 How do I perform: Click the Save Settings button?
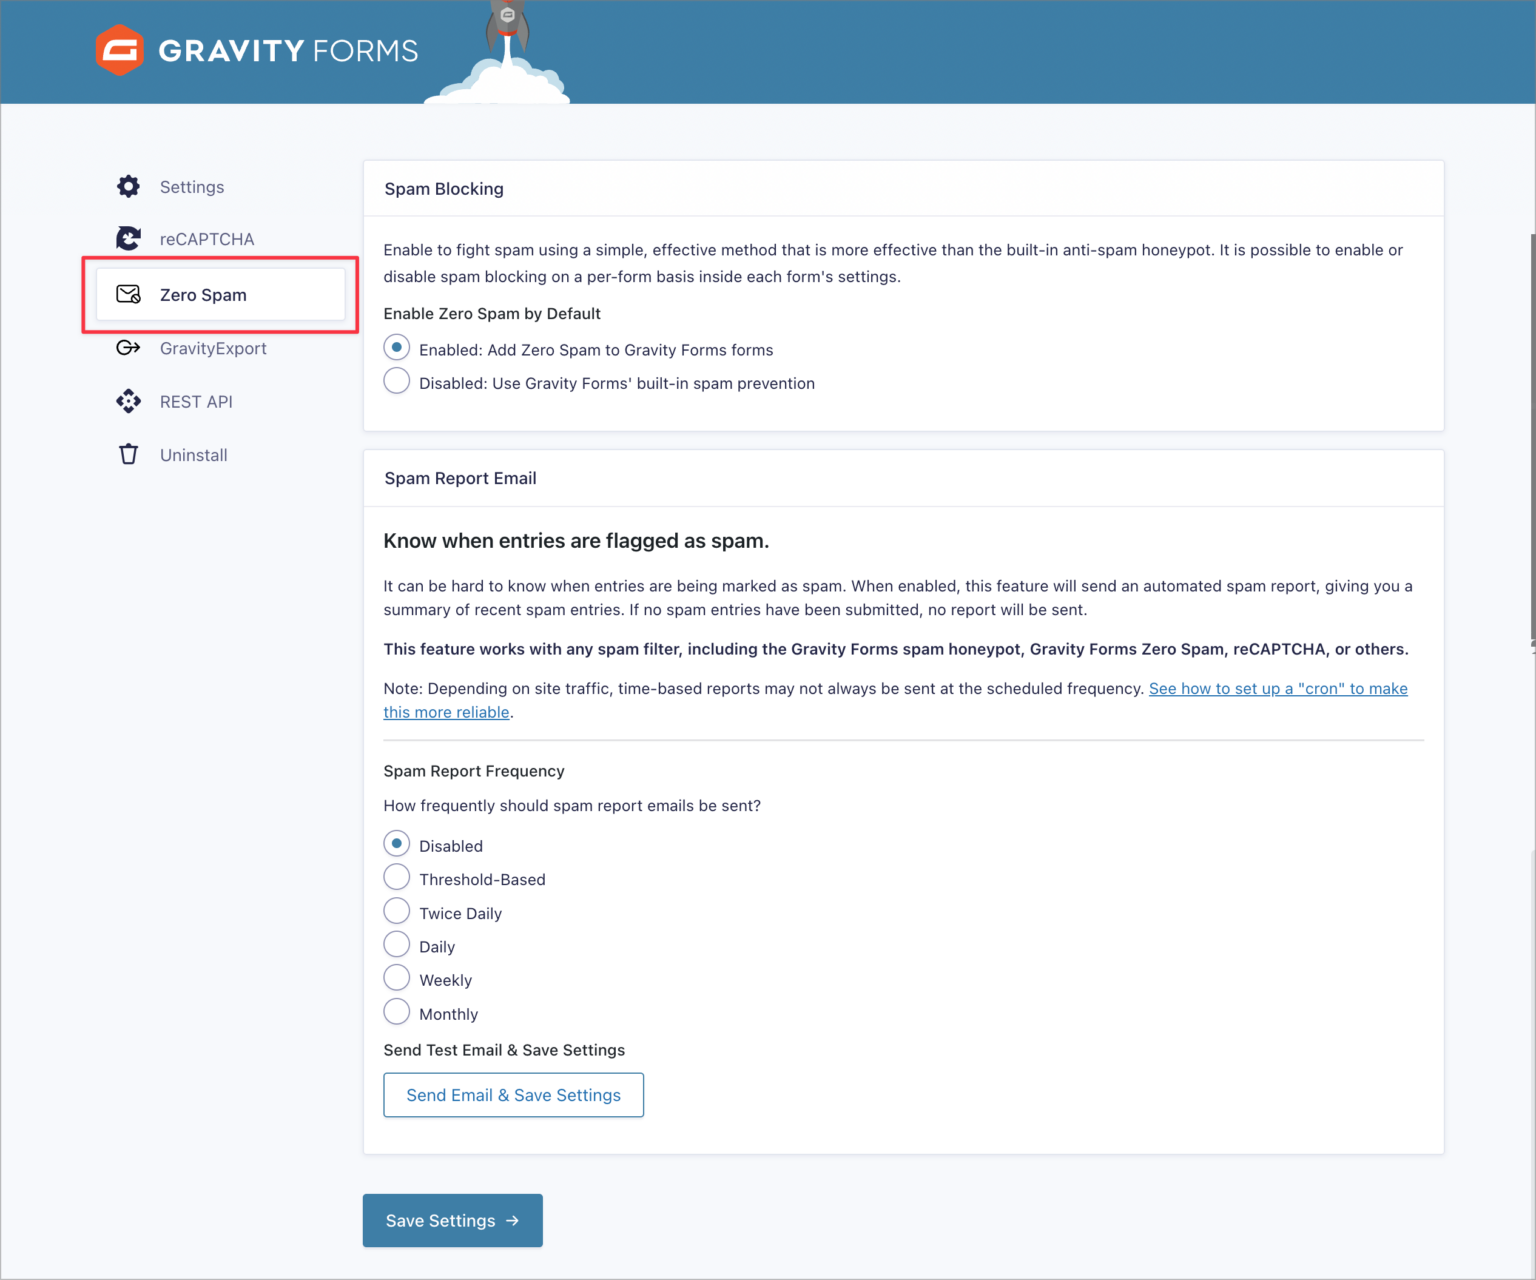[x=452, y=1220]
